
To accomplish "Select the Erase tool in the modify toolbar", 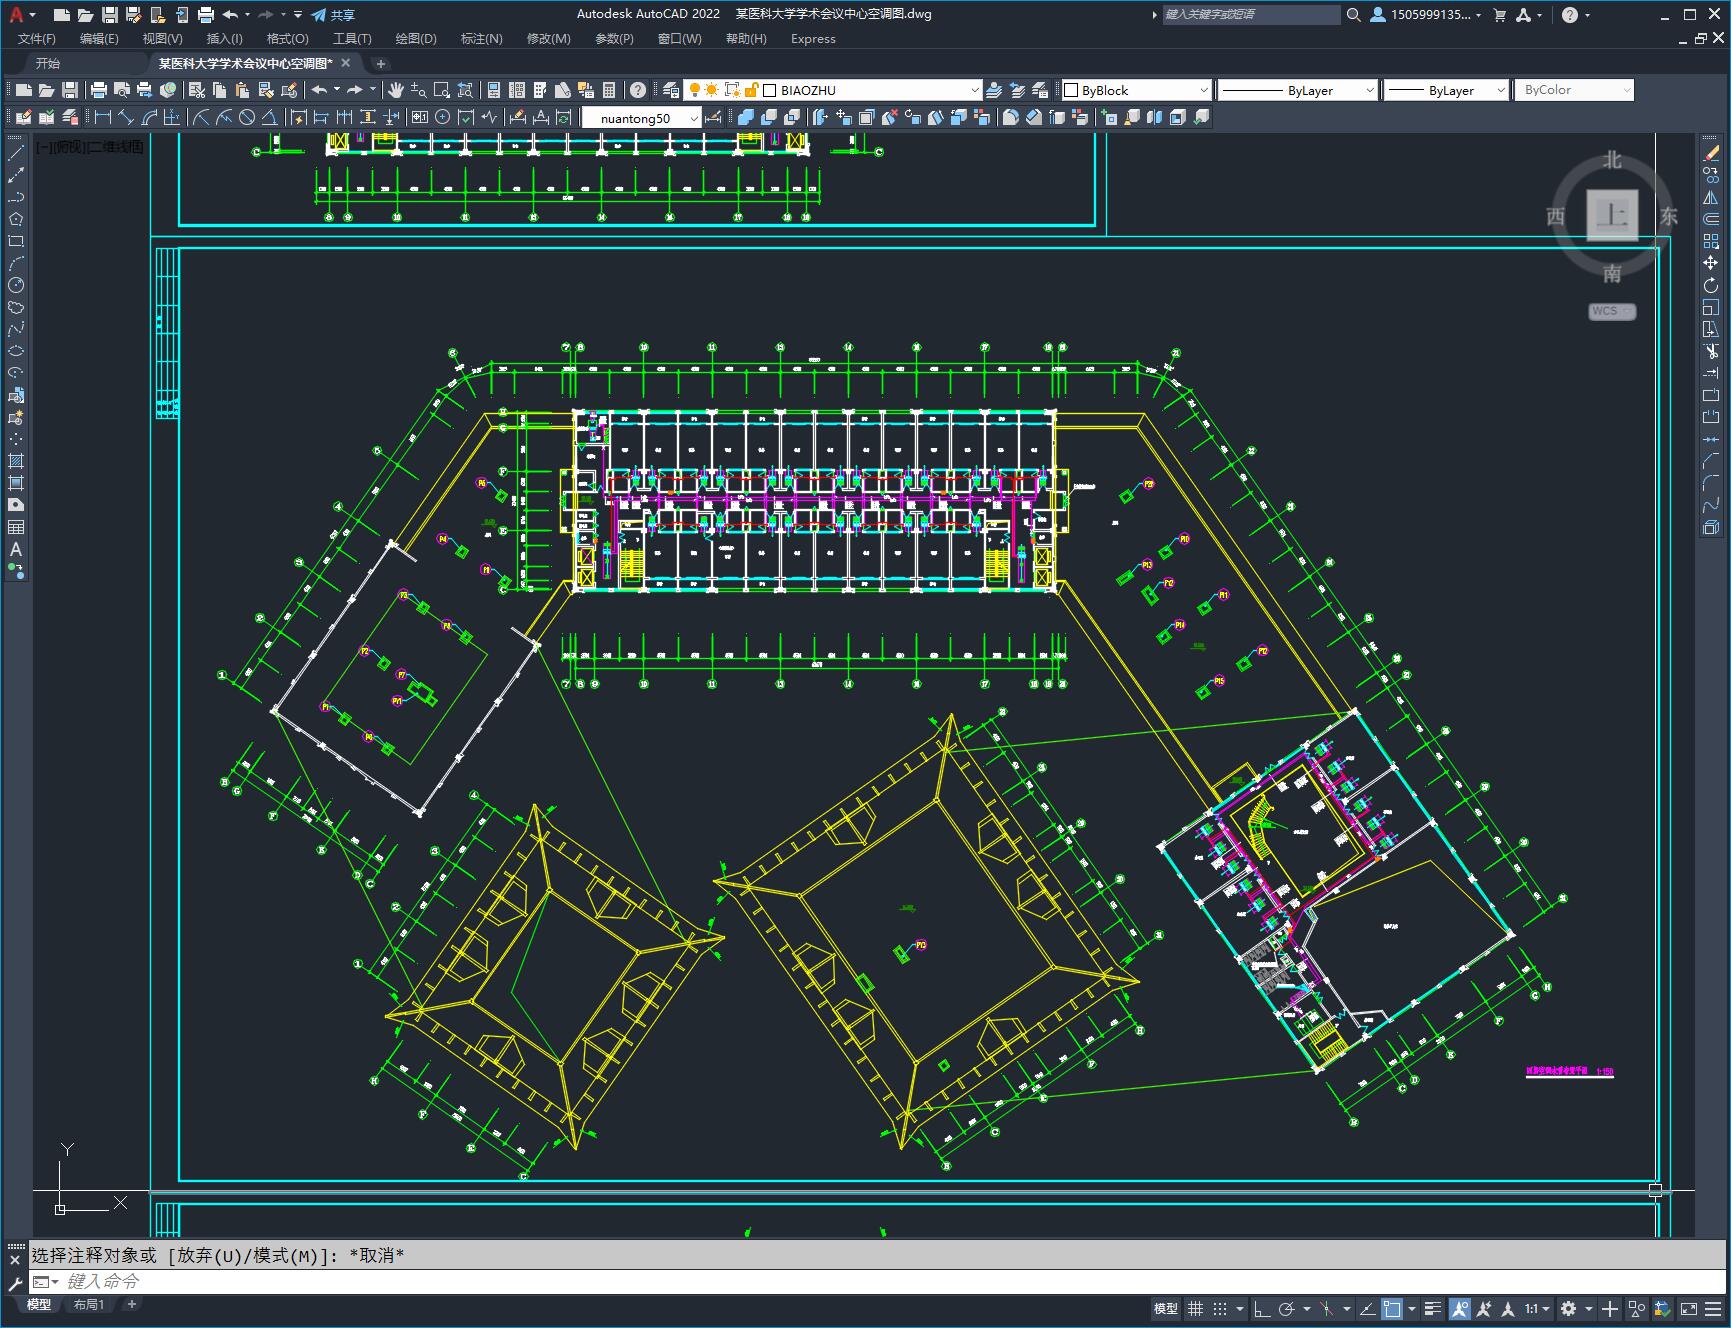I will click(1711, 153).
